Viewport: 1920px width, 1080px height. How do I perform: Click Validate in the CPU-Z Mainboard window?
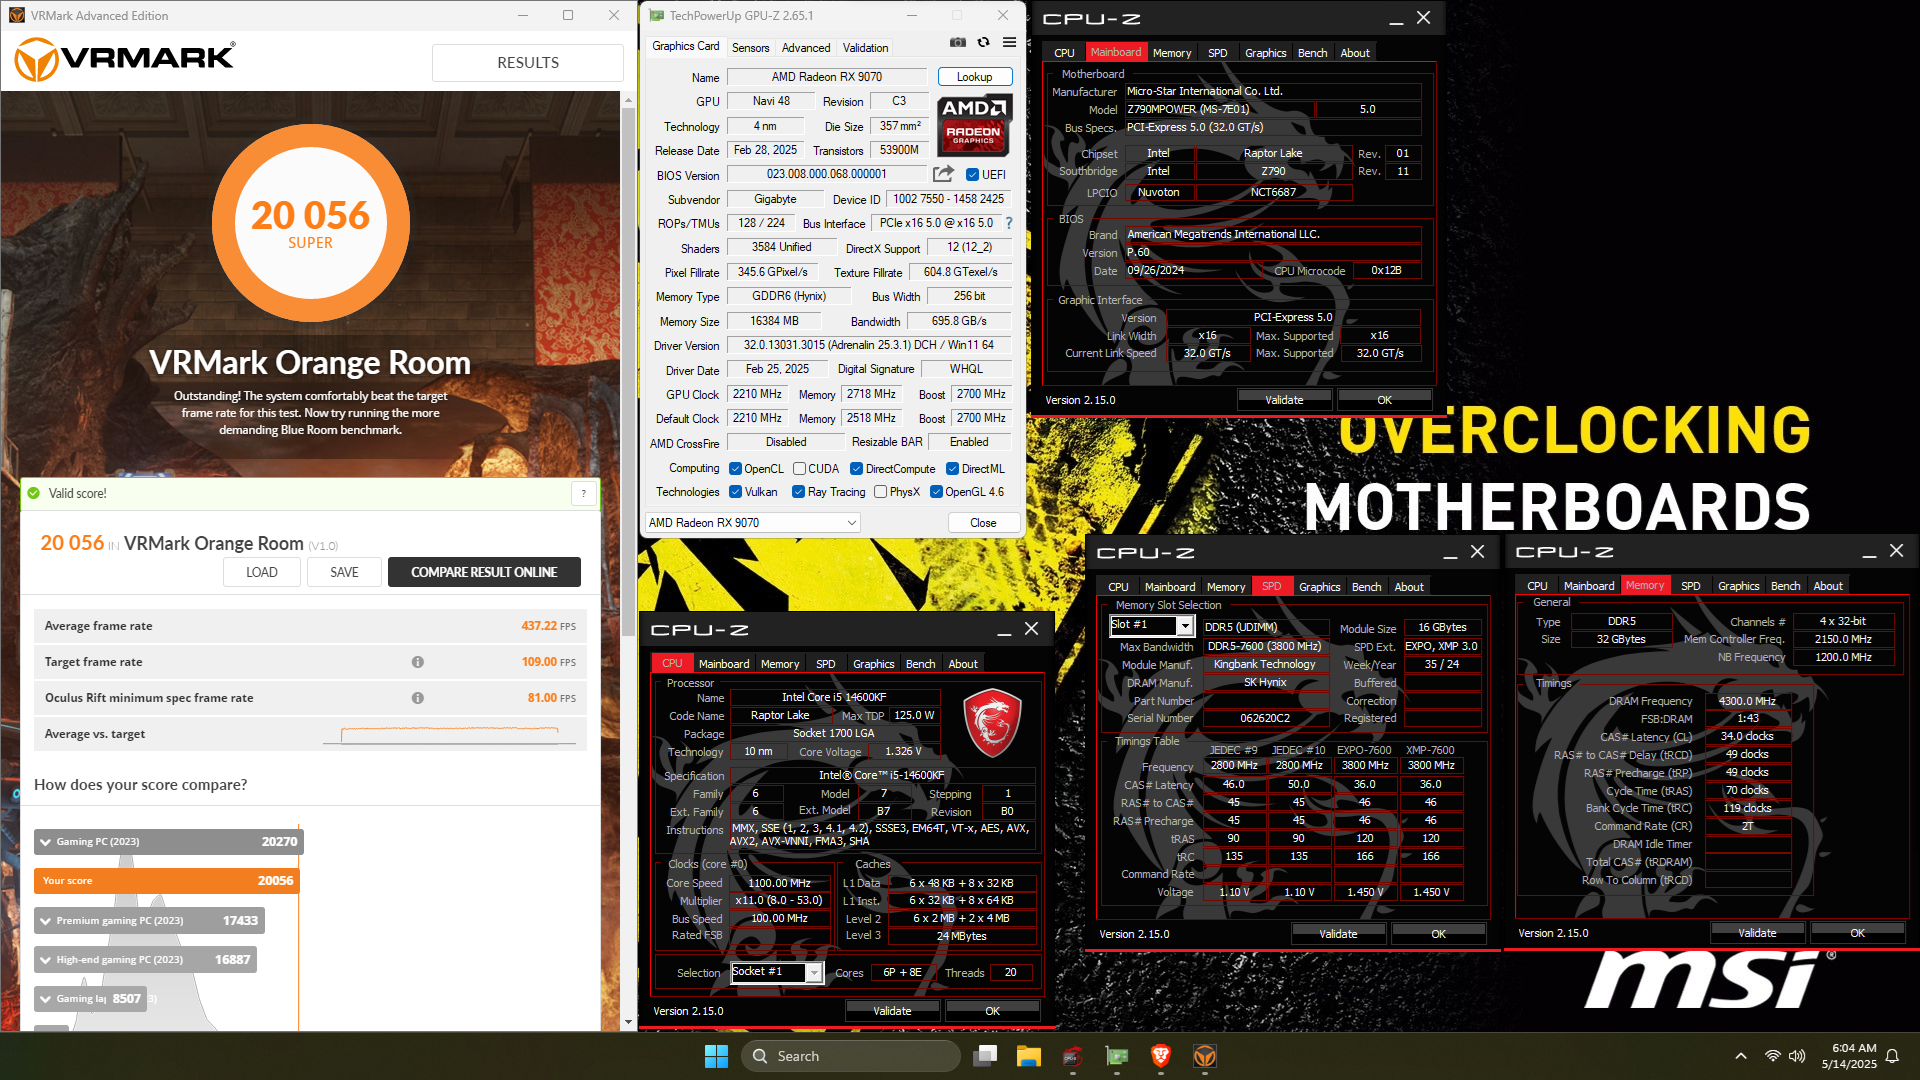[1284, 400]
